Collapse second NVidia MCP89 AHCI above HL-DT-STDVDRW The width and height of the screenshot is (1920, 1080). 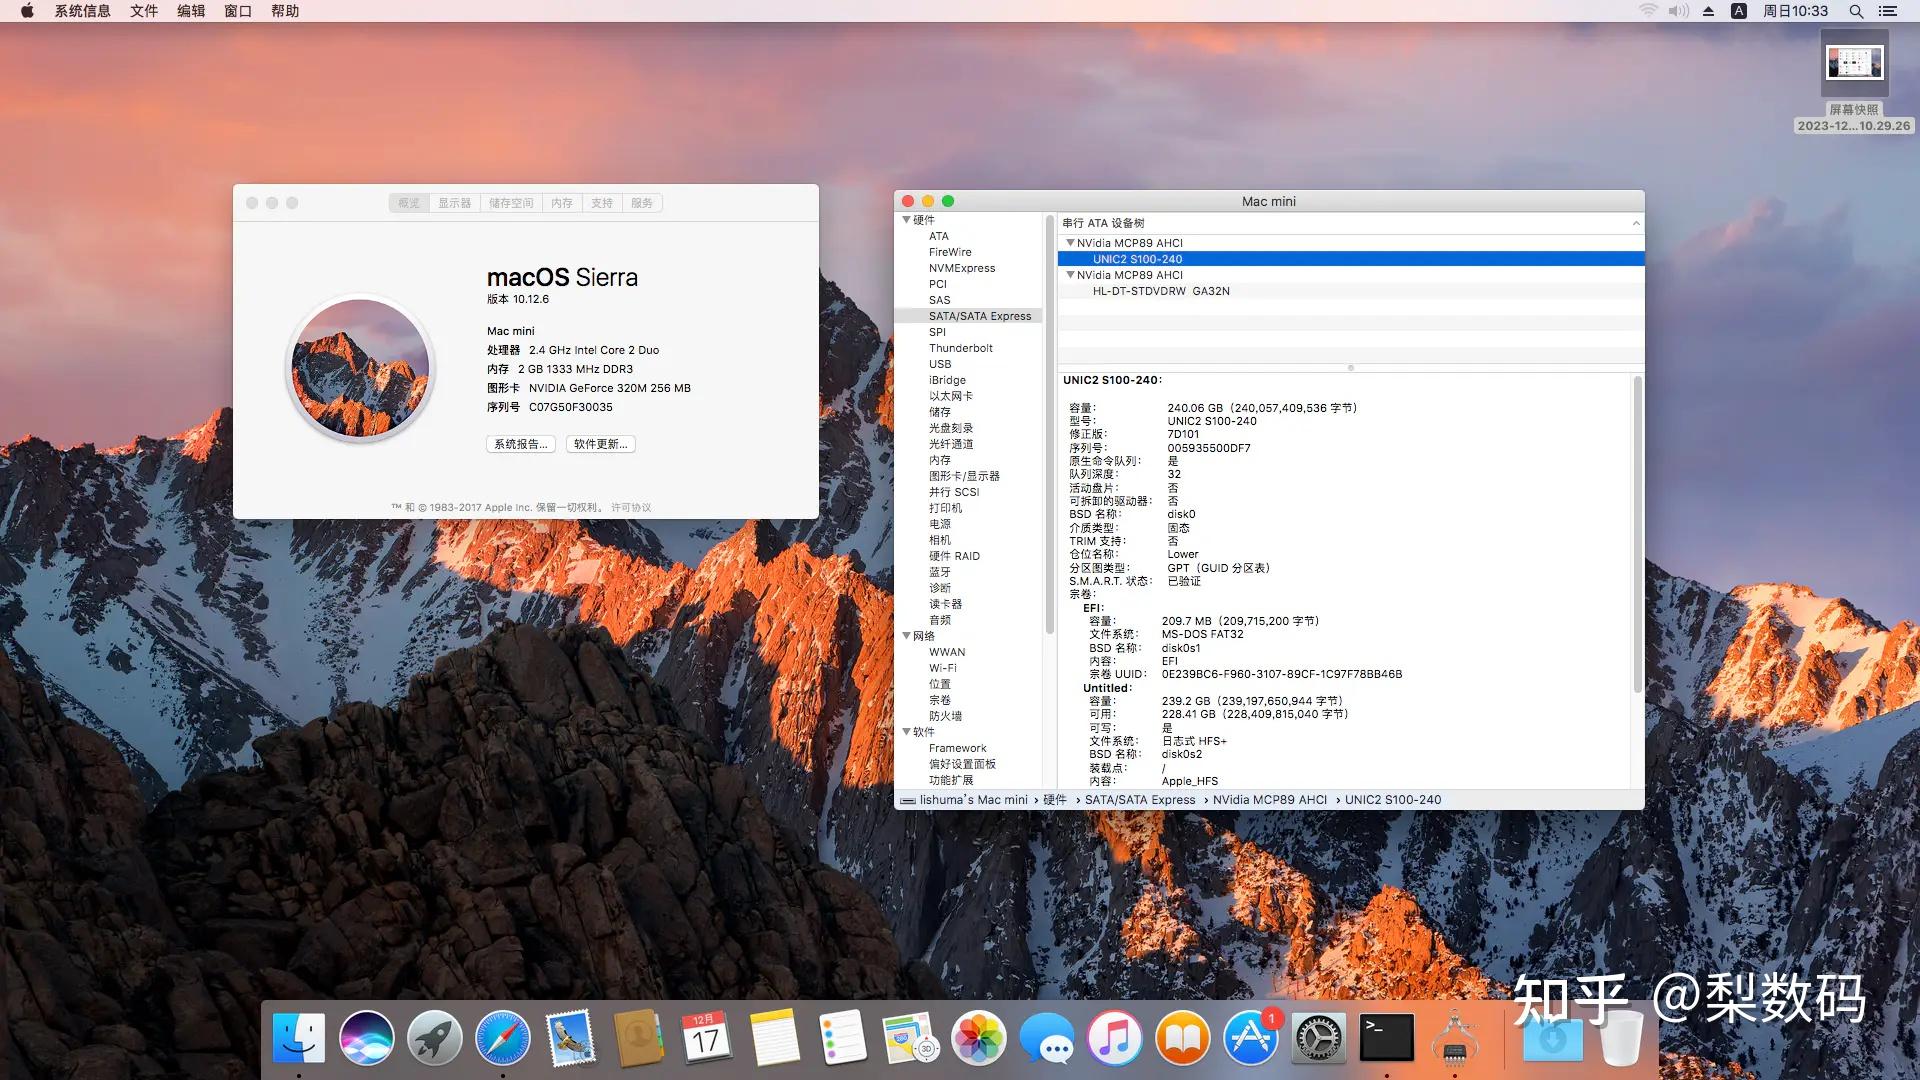(x=1070, y=275)
